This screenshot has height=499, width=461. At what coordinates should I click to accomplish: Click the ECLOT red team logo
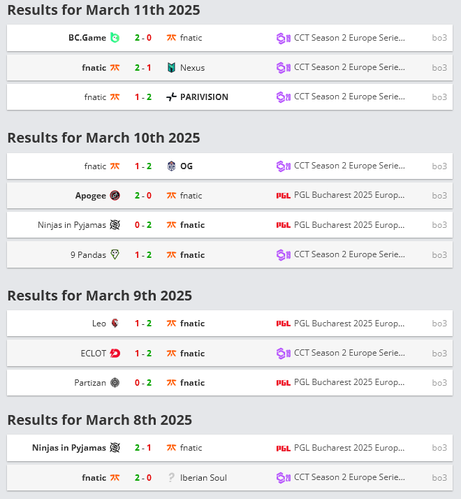point(115,353)
